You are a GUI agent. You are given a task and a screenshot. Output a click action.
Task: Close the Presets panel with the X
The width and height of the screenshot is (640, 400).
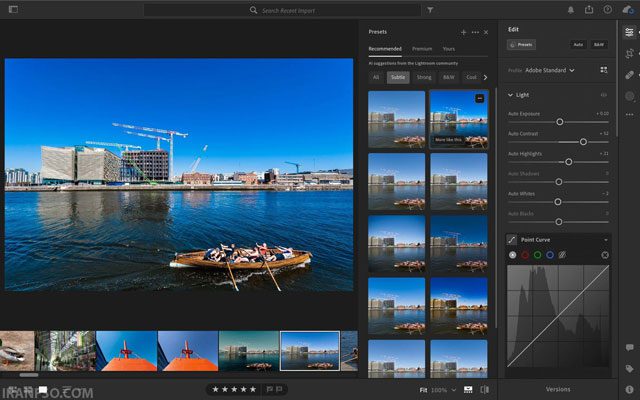tap(486, 32)
